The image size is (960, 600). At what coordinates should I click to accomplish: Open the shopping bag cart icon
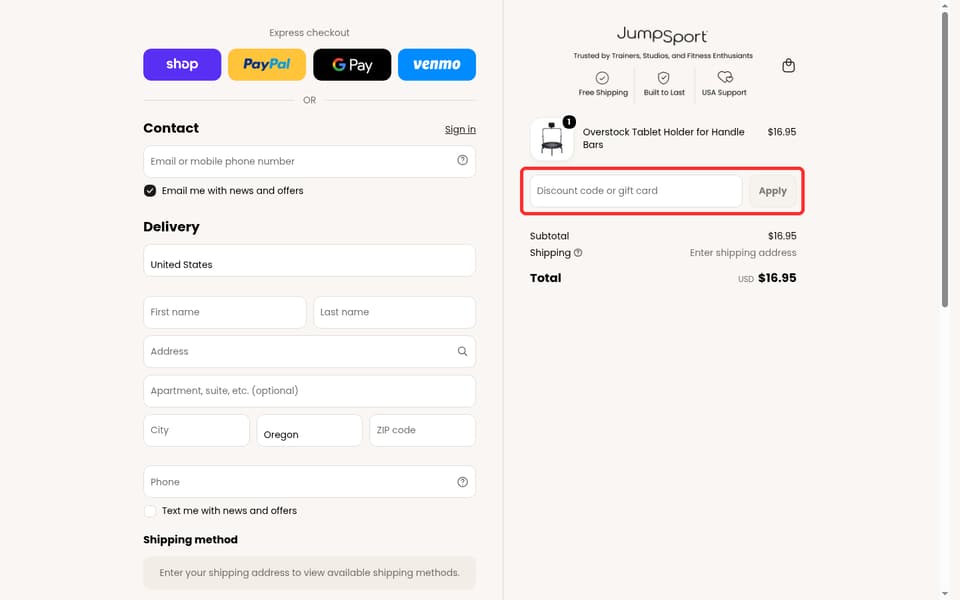(x=789, y=66)
